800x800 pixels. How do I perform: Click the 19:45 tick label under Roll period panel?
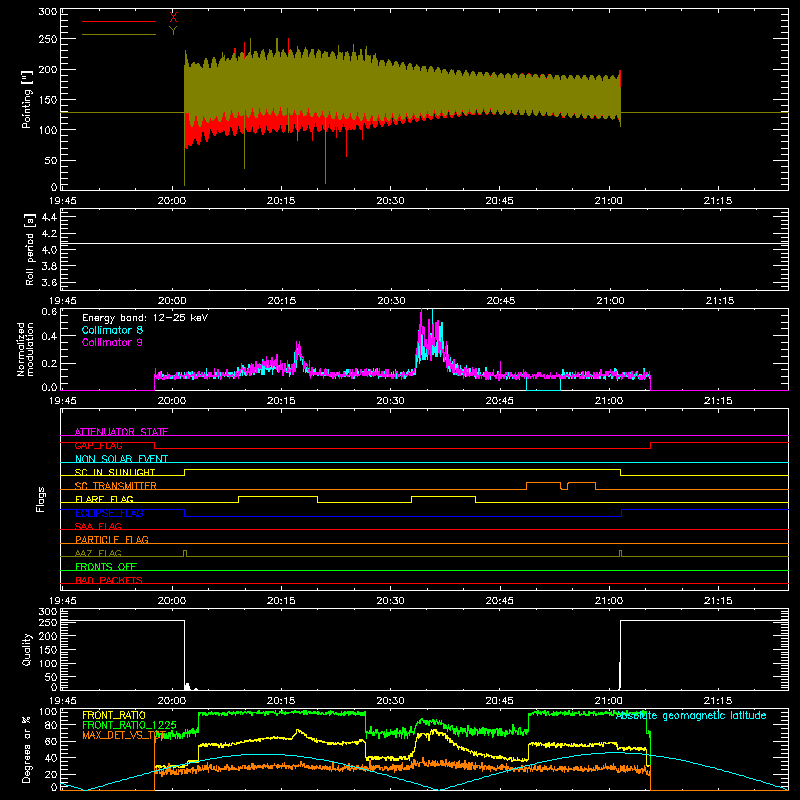pyautogui.click(x=62, y=301)
